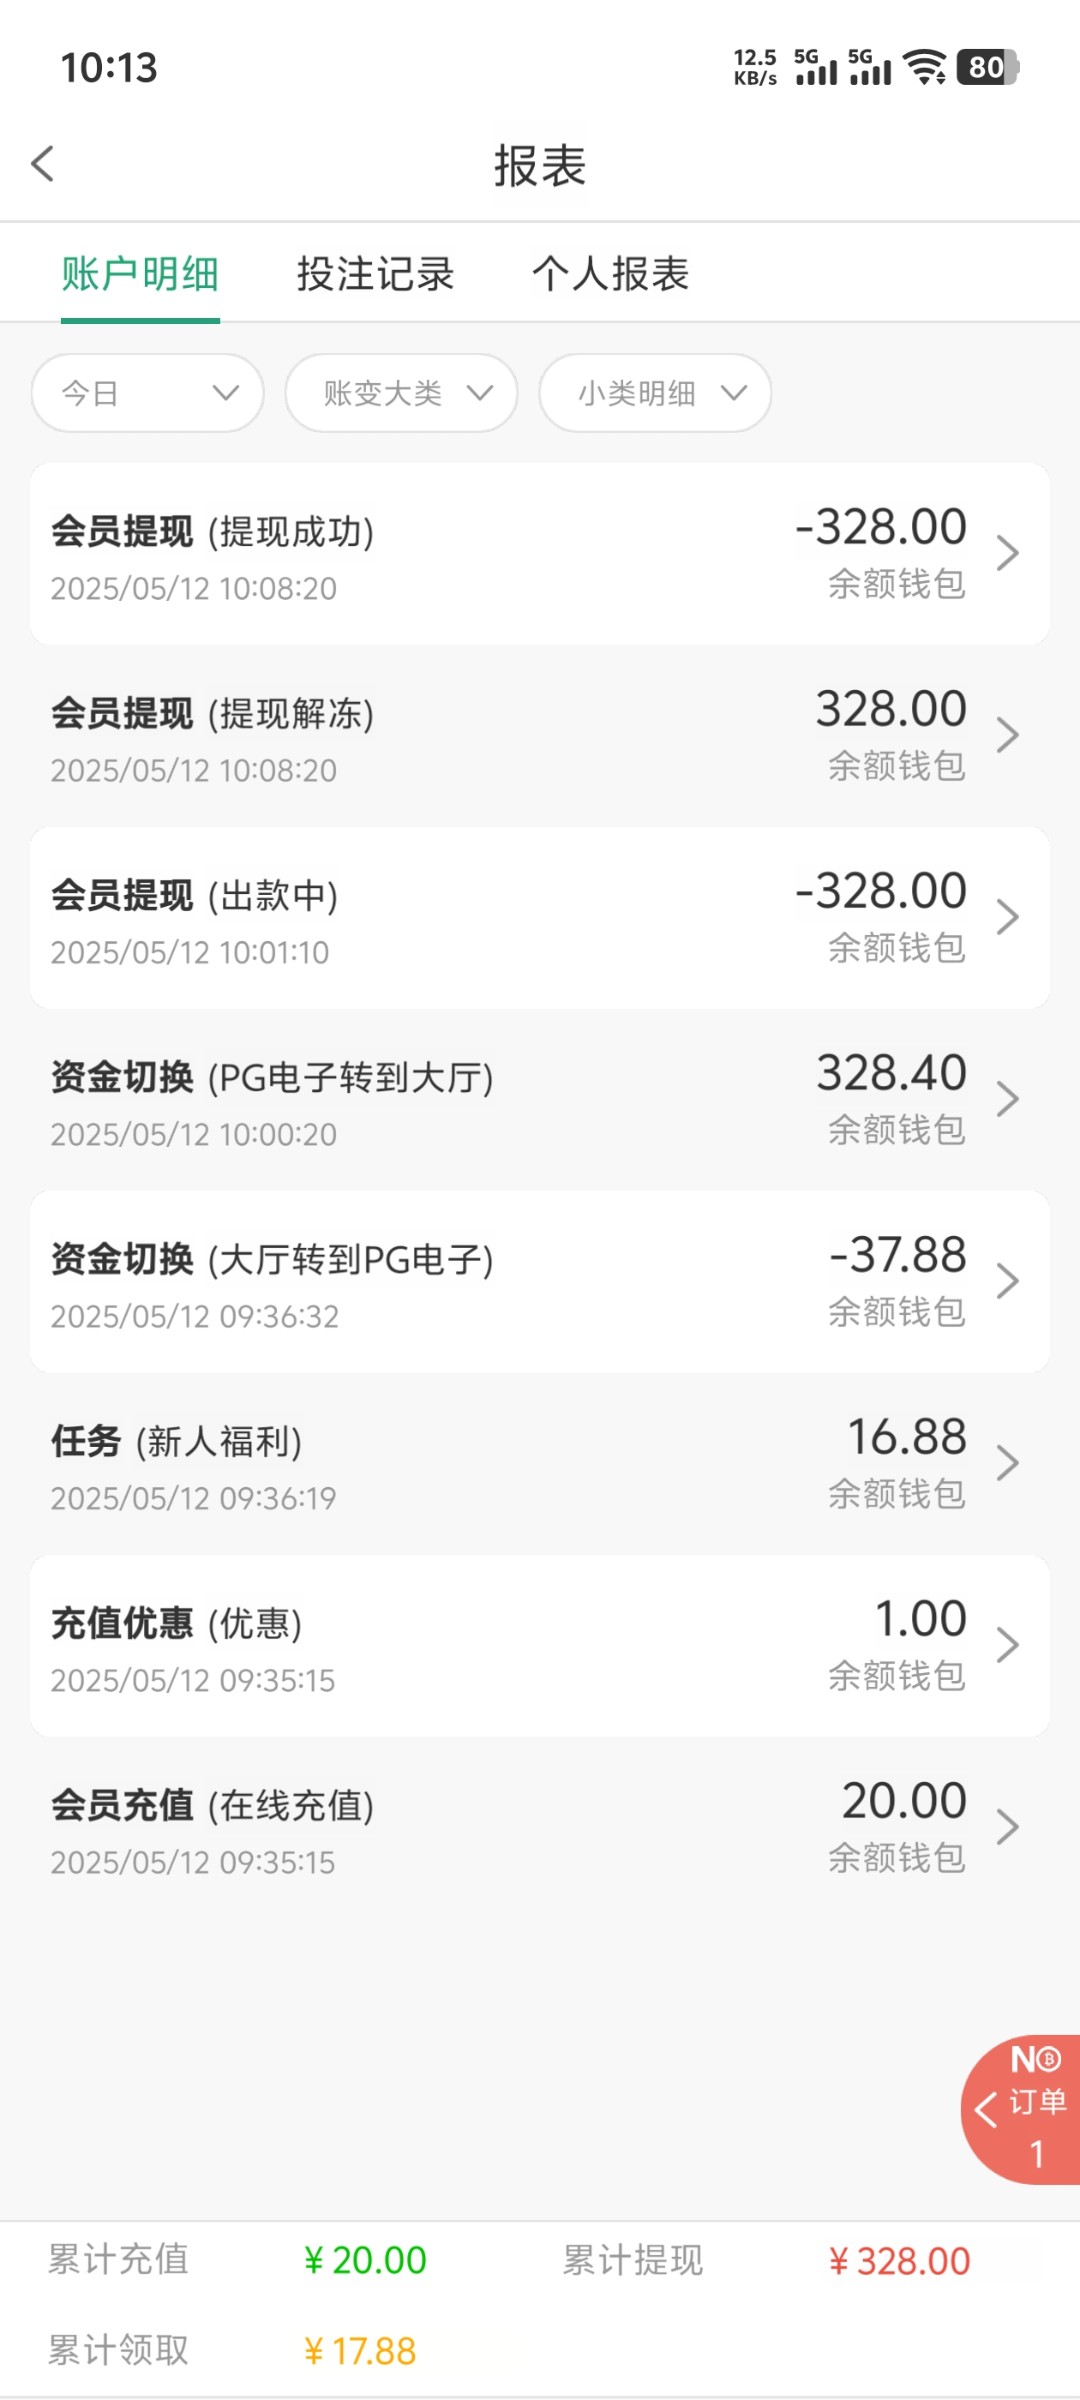
Task: Open the 大厅转到PG电子 transfer record
Action: click(540, 1281)
